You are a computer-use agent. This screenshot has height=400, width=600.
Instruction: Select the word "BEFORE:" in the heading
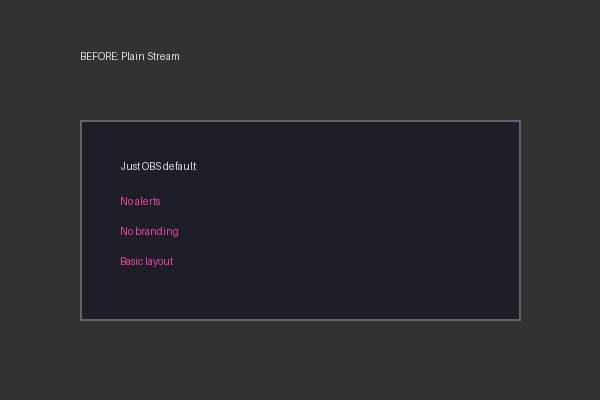click(99, 56)
